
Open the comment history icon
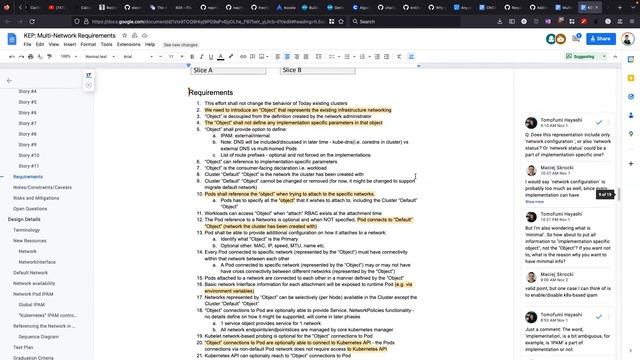[576, 38]
